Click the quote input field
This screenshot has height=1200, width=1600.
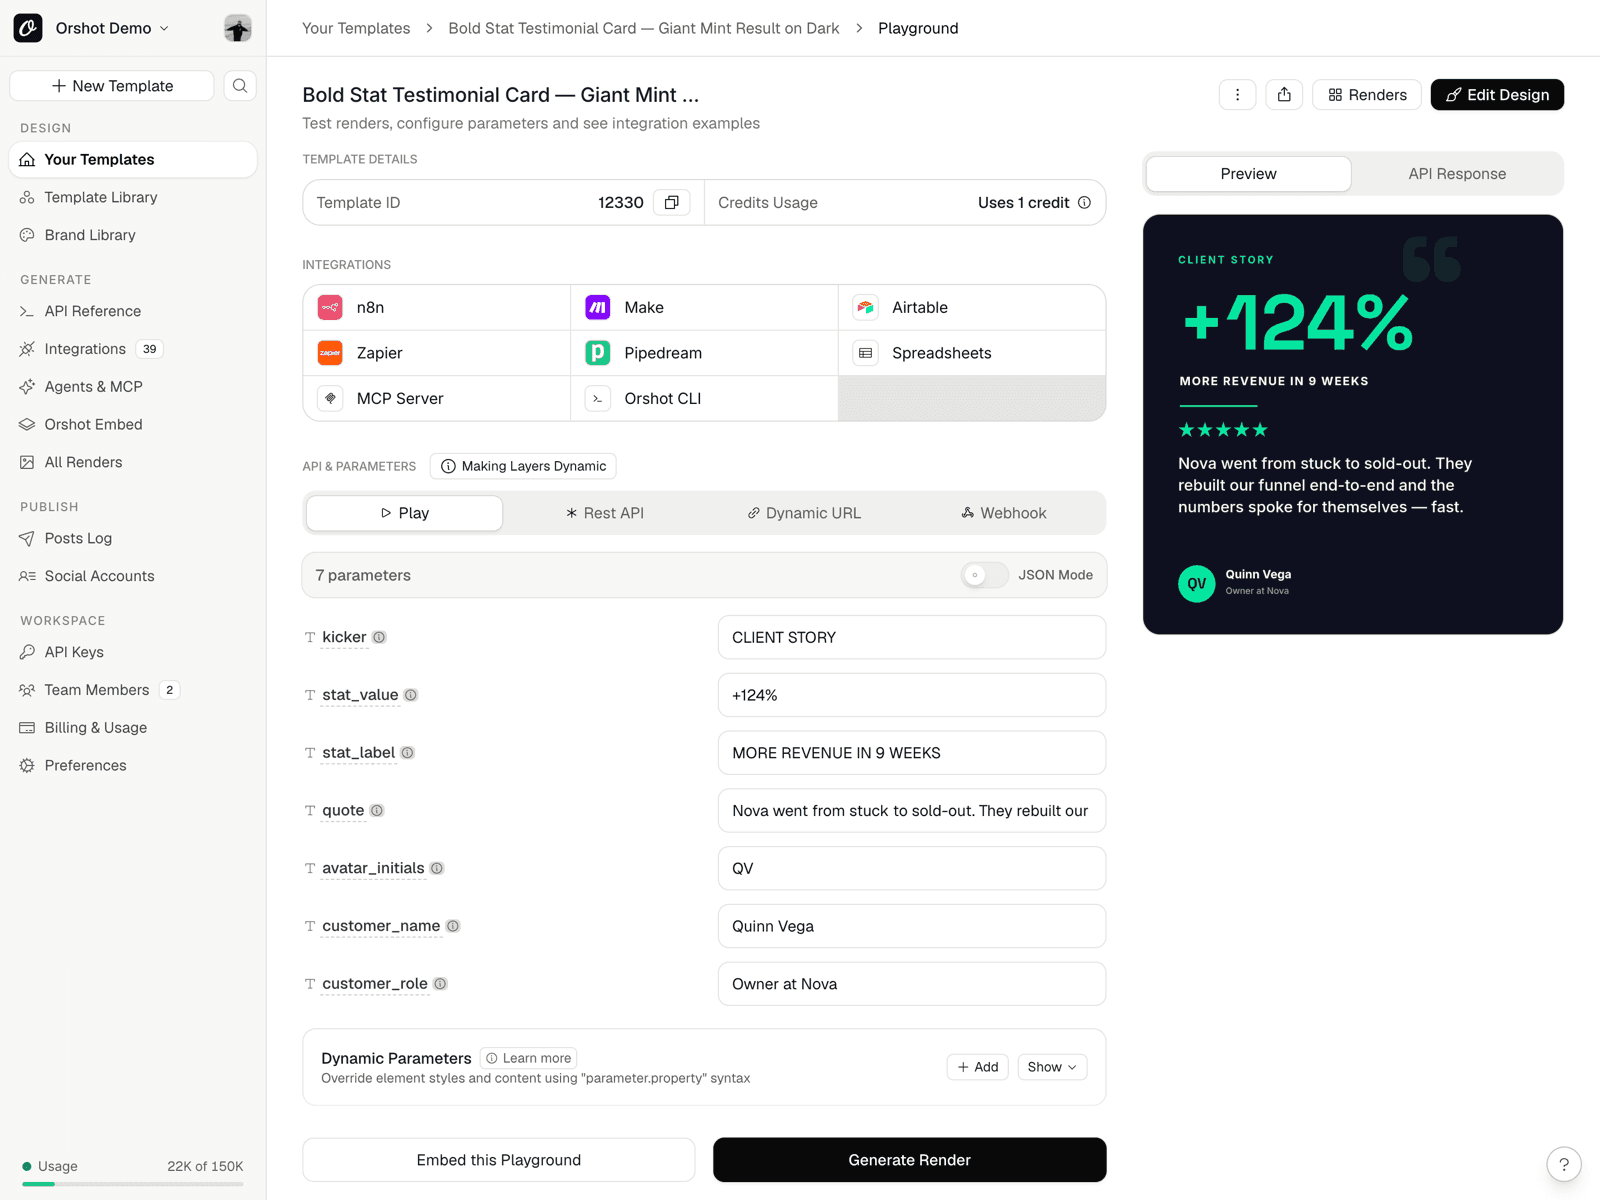click(912, 811)
